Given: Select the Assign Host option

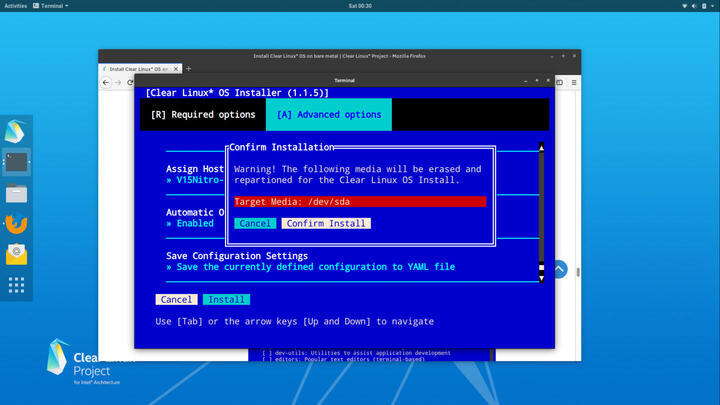Looking at the screenshot, I should click(x=195, y=169).
